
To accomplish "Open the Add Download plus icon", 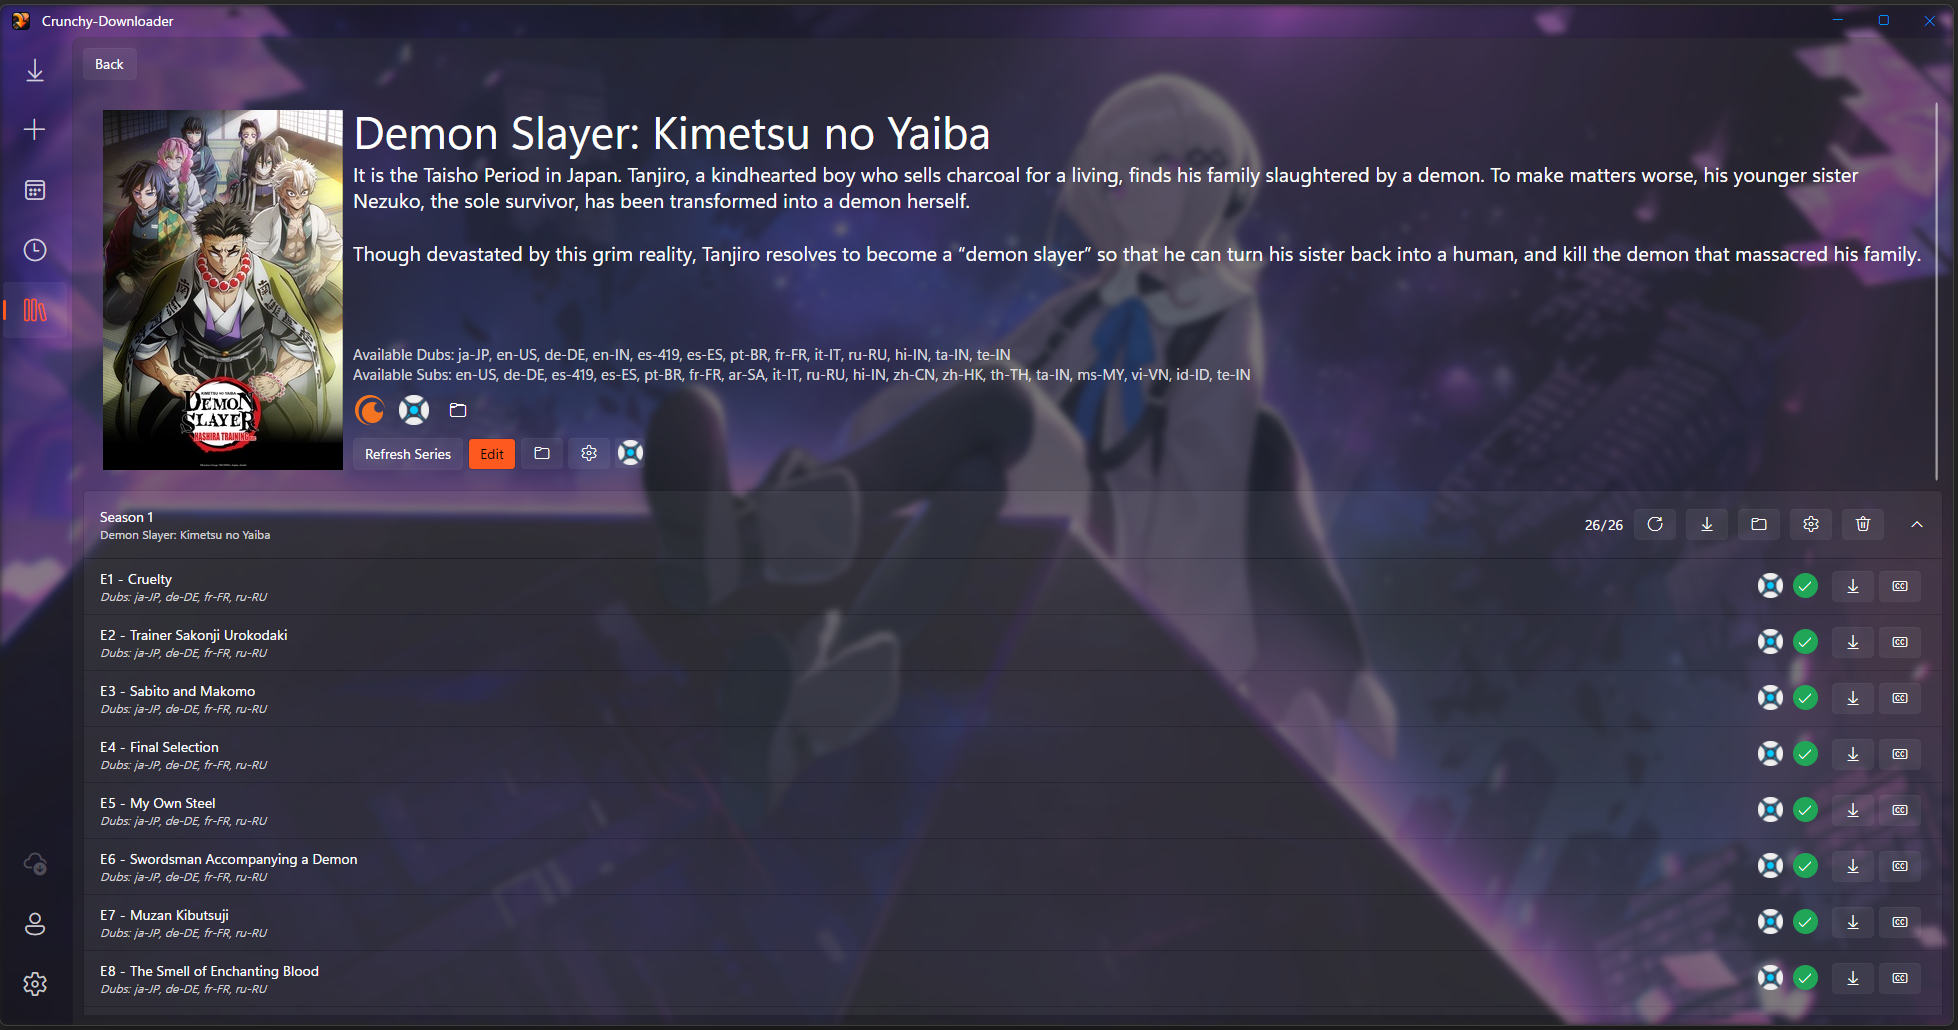I will [35, 130].
